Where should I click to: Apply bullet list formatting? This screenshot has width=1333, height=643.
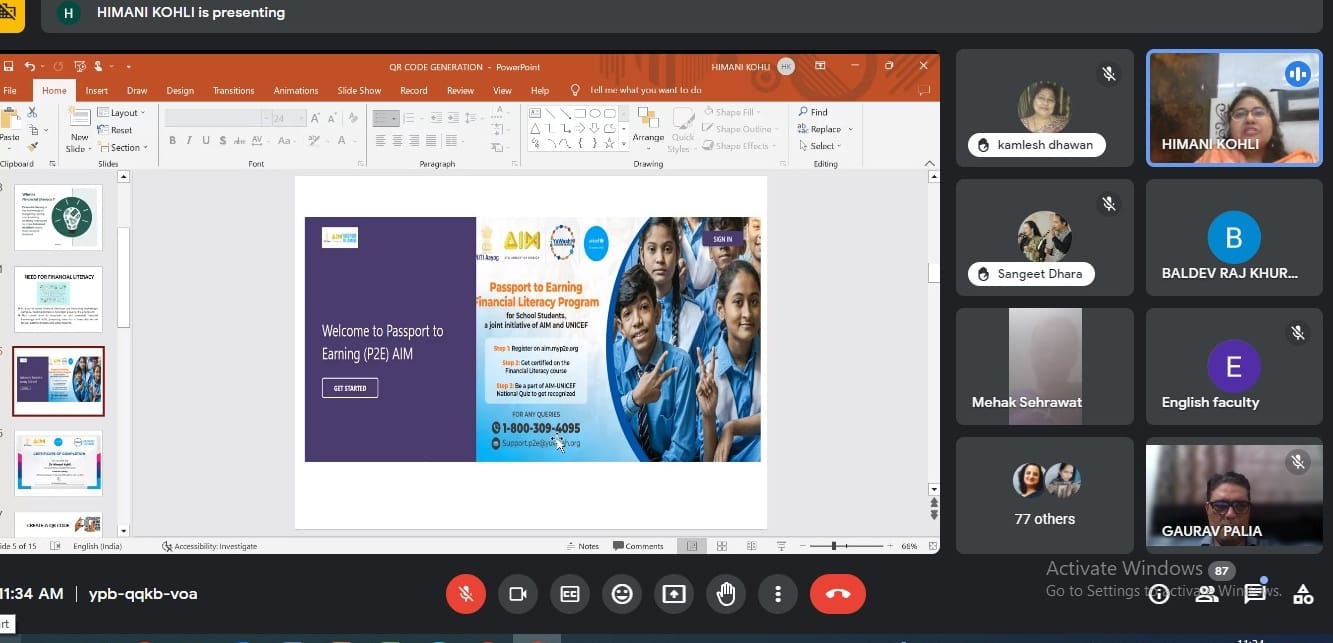coord(385,118)
